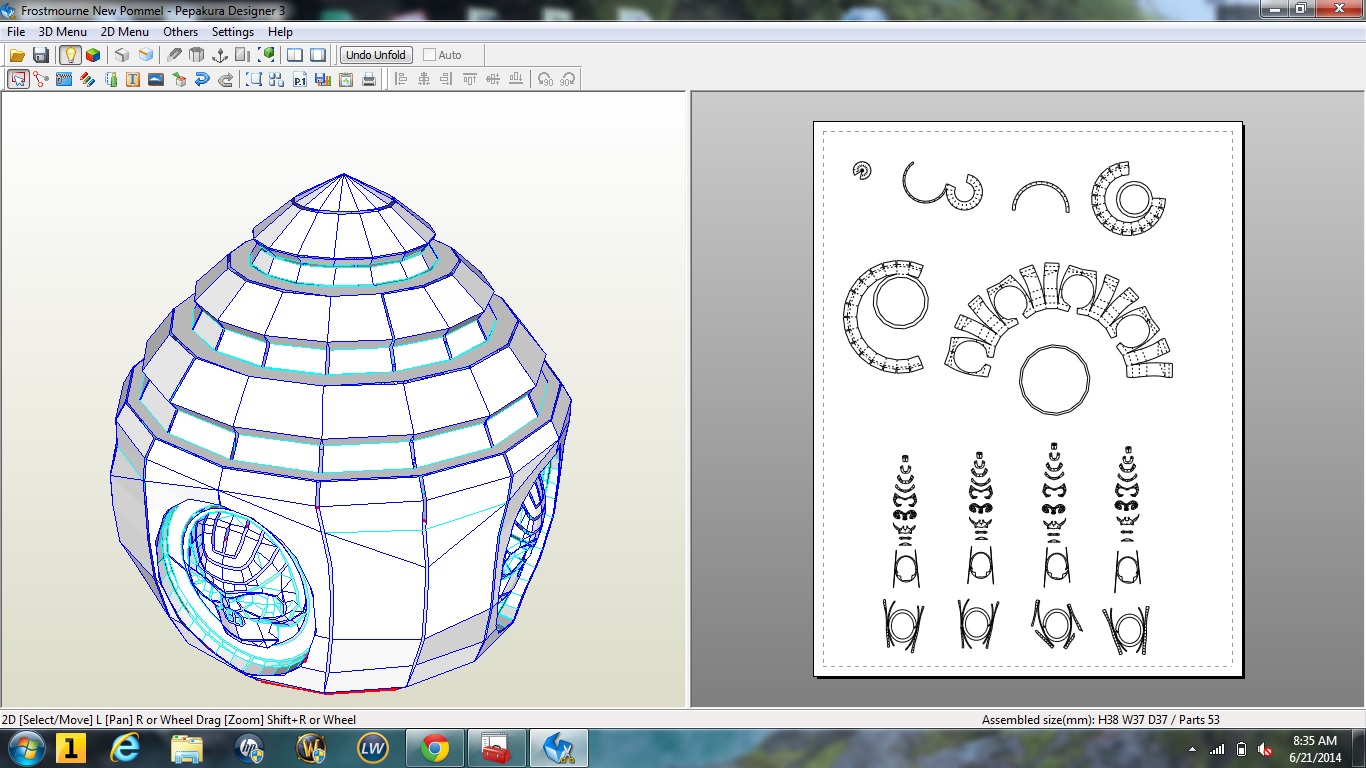This screenshot has width=1366, height=768.
Task: Click the taskbar clock showing 8:35 AM
Action: coord(1314,749)
